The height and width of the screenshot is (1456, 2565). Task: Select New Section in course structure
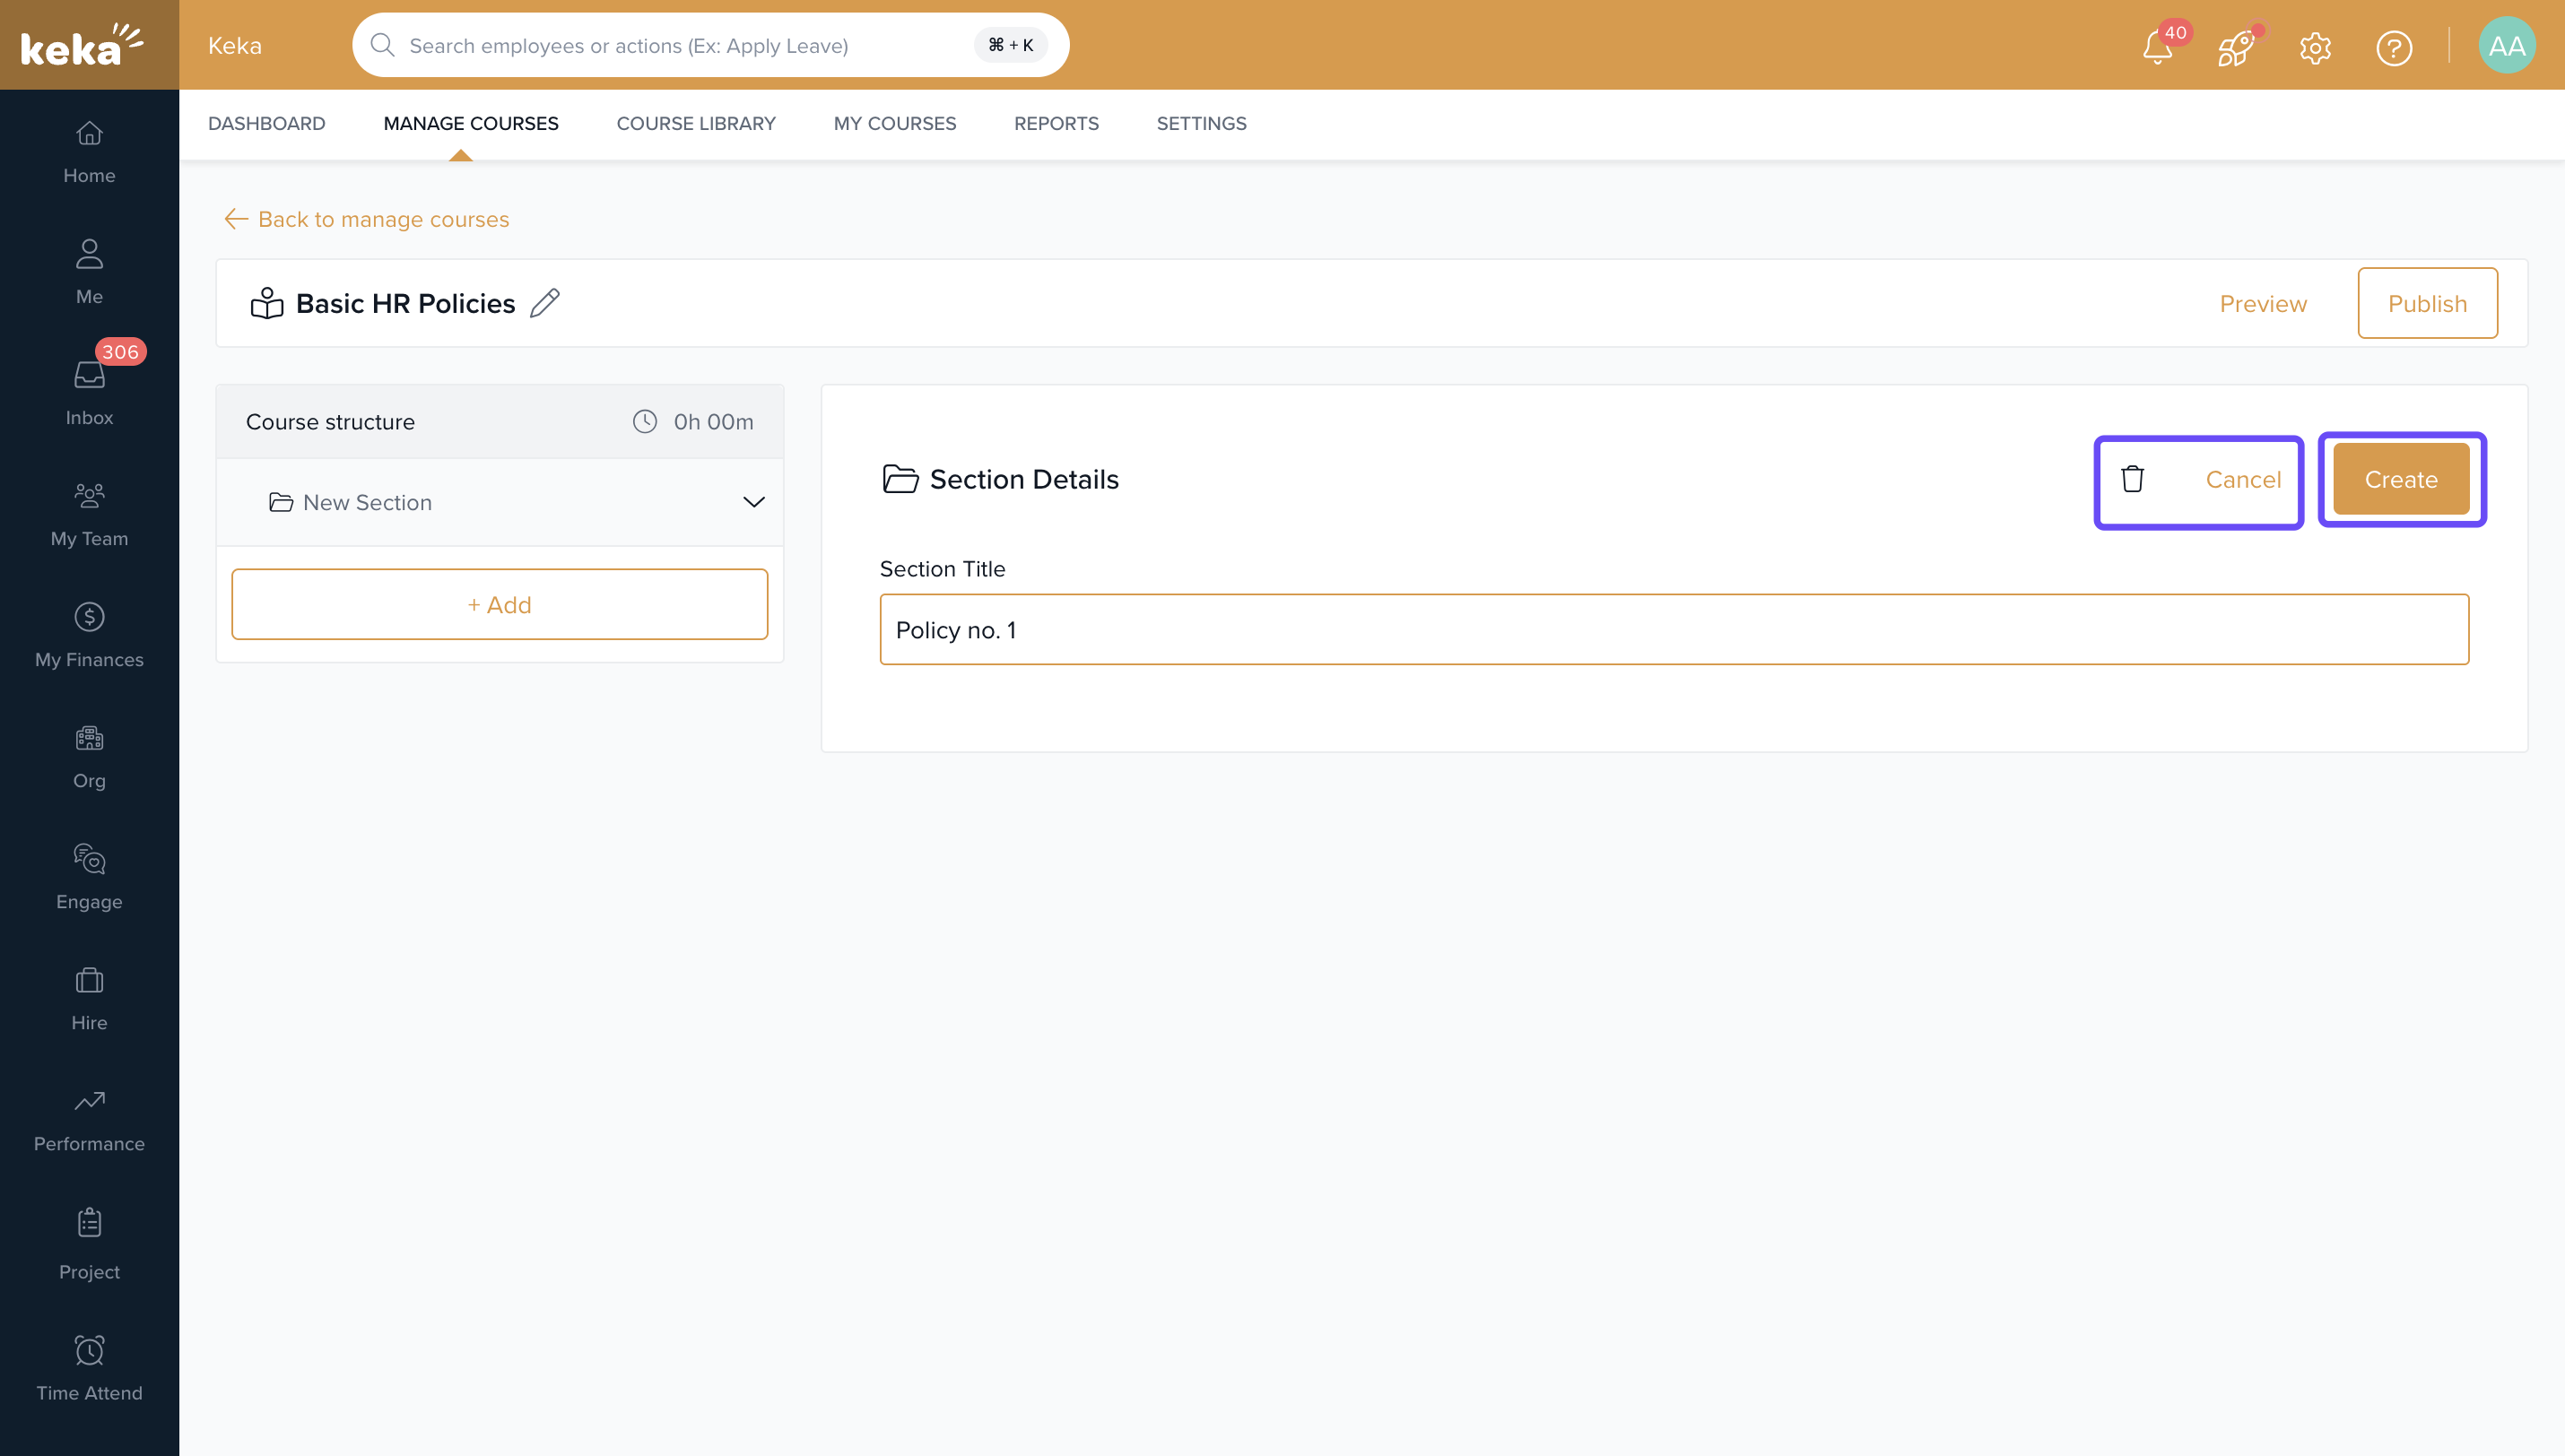click(367, 502)
